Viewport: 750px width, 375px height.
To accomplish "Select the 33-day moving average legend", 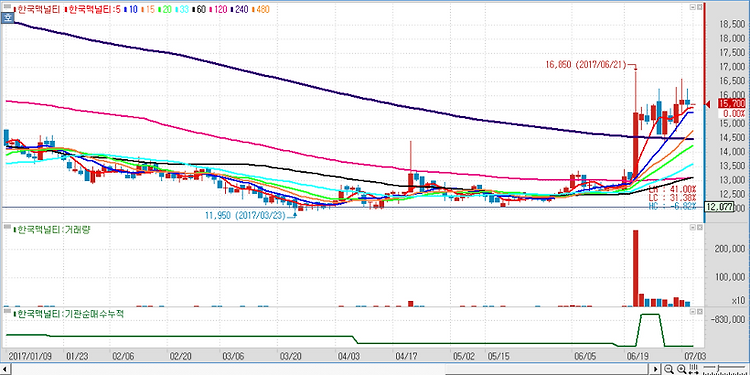I will coord(182,9).
